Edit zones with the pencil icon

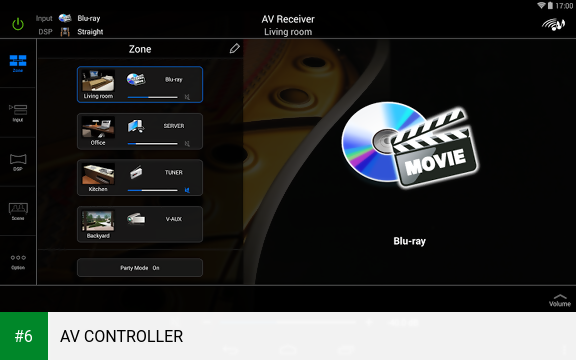pos(234,48)
